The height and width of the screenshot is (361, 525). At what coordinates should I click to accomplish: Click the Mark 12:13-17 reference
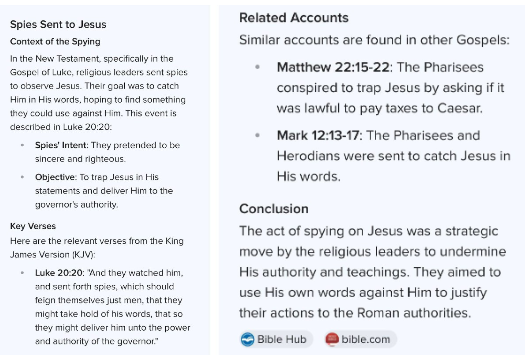pyautogui.click(x=318, y=136)
